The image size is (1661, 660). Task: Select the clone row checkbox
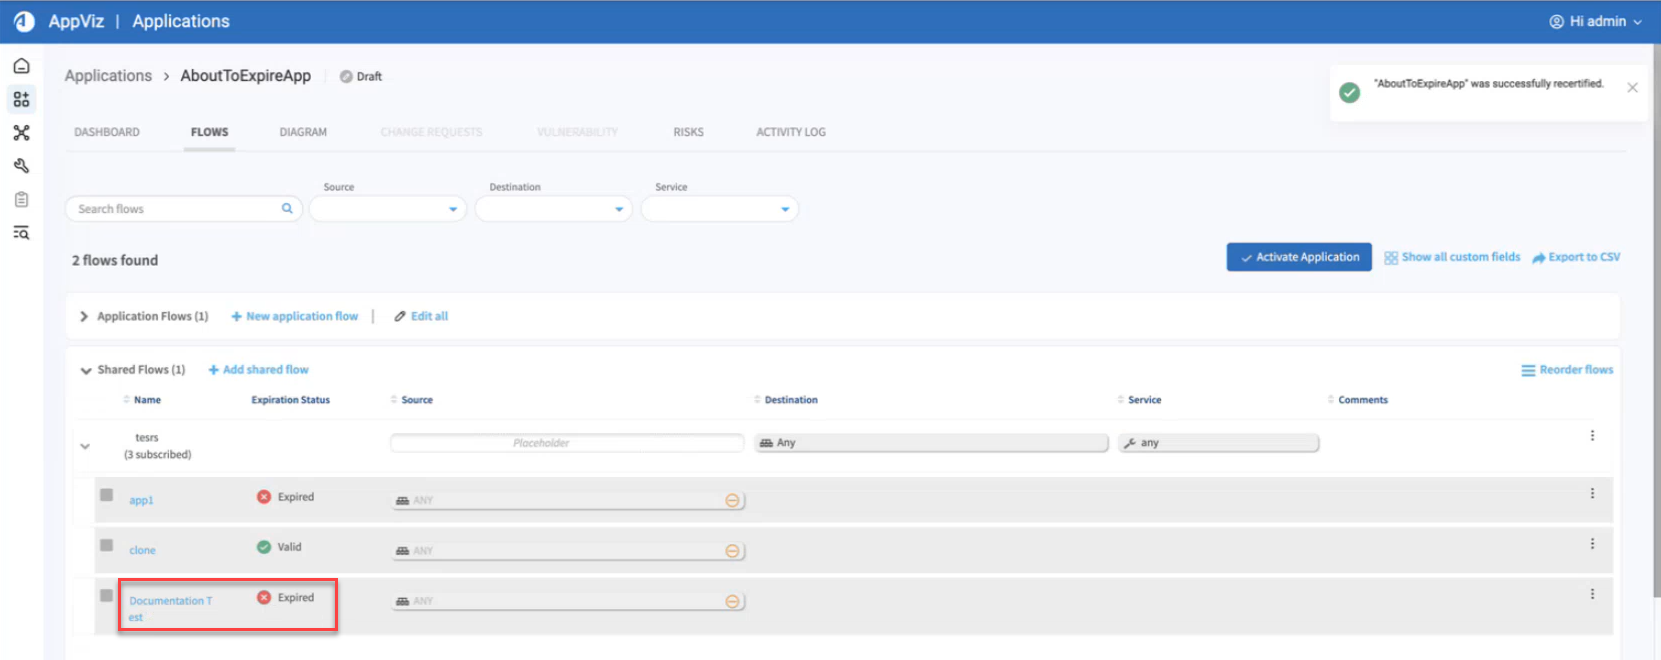click(107, 545)
